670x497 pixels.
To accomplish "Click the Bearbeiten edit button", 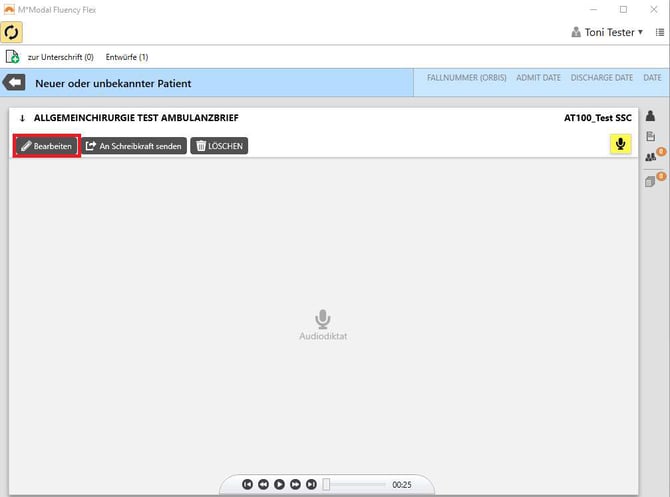I will coord(46,146).
